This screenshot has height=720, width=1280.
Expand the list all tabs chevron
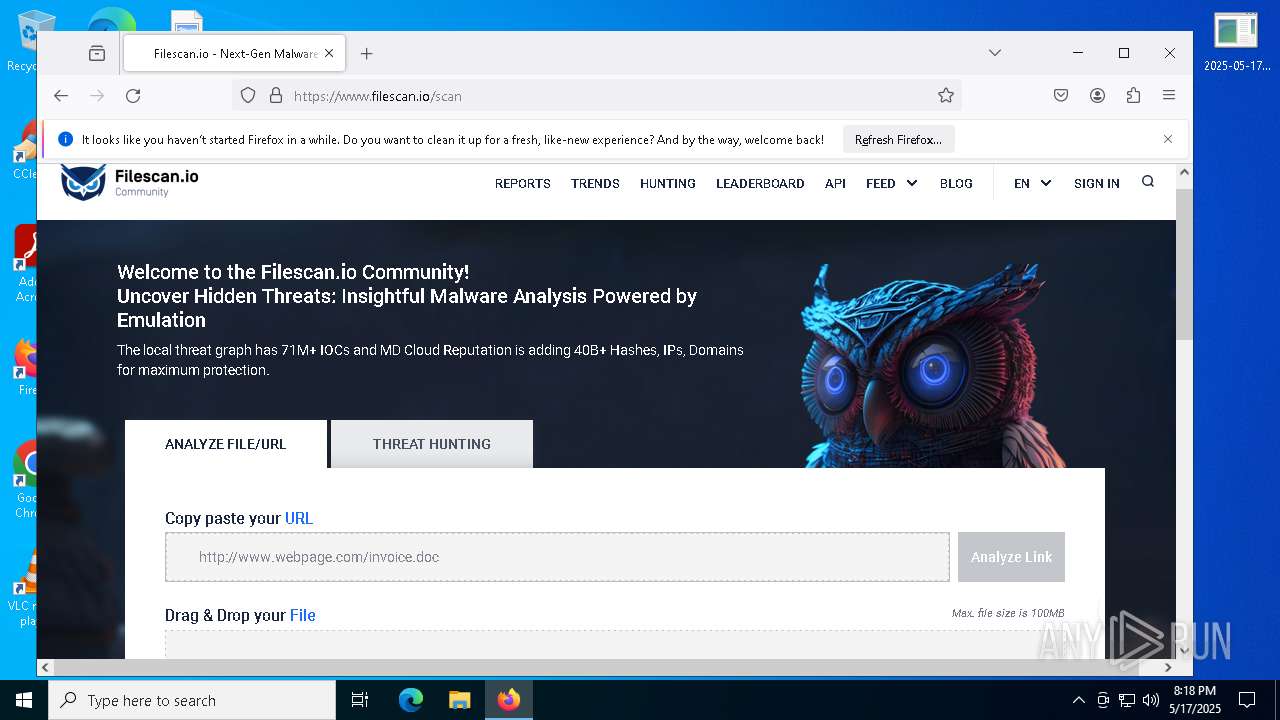[x=995, y=53]
